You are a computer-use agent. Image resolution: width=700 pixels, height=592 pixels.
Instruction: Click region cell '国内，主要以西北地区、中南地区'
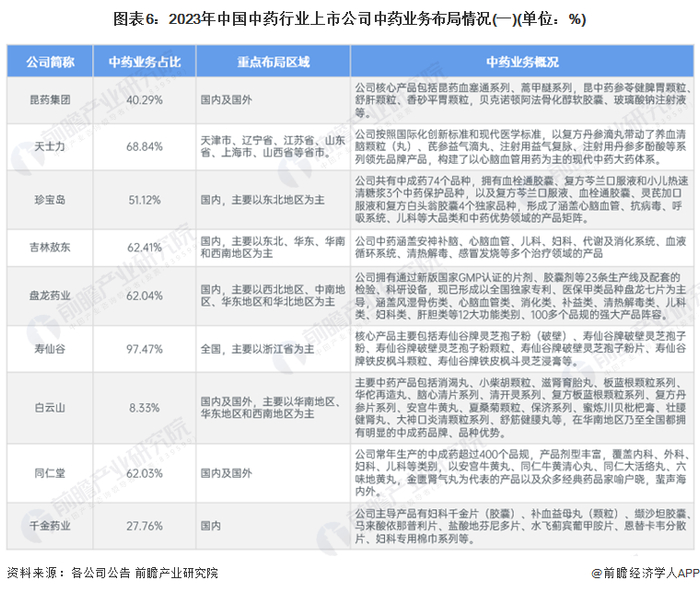point(273,296)
